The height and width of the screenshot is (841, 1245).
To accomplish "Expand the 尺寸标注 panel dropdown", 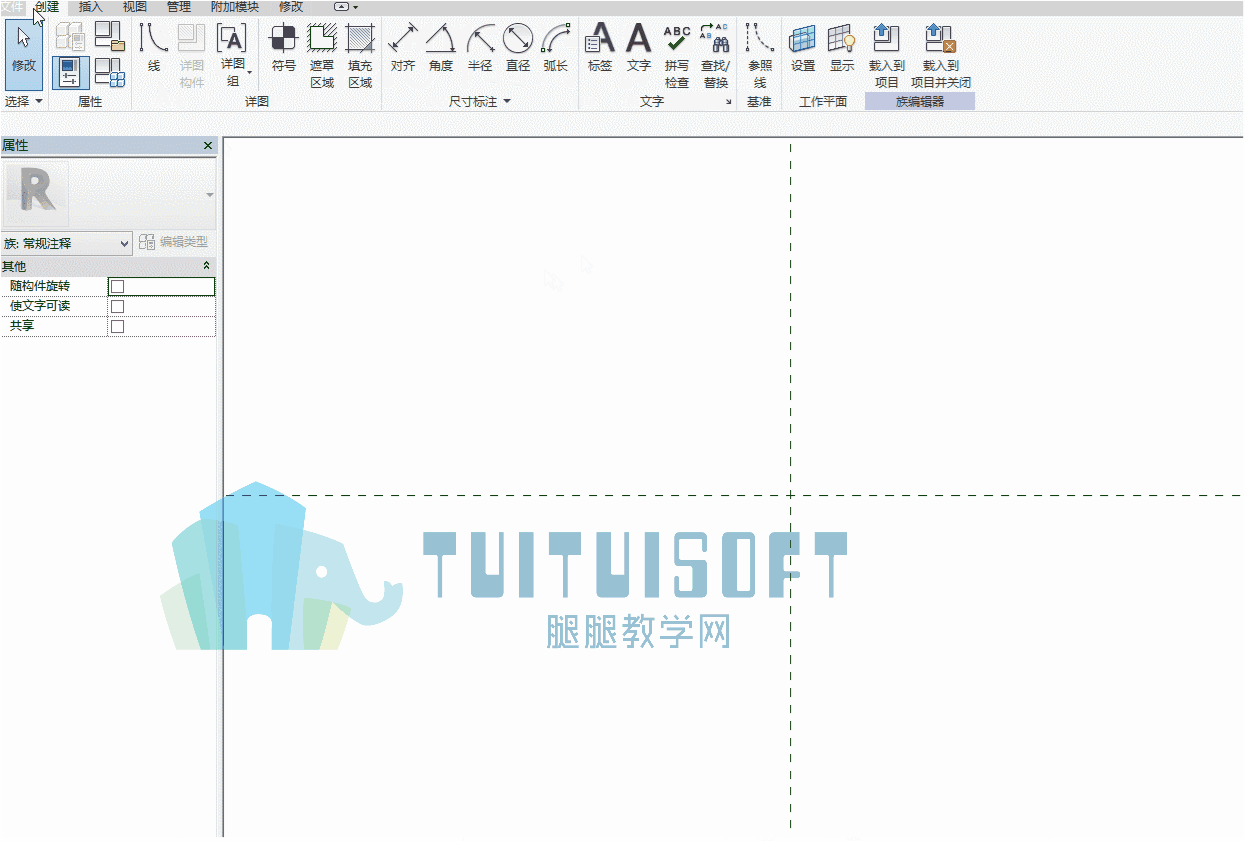I will [480, 102].
